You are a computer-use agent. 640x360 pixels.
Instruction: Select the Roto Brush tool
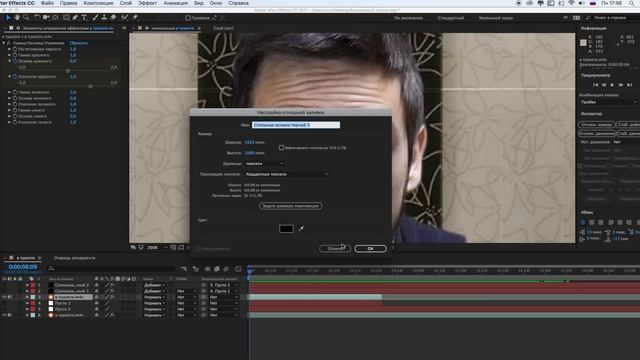click(x=124, y=18)
